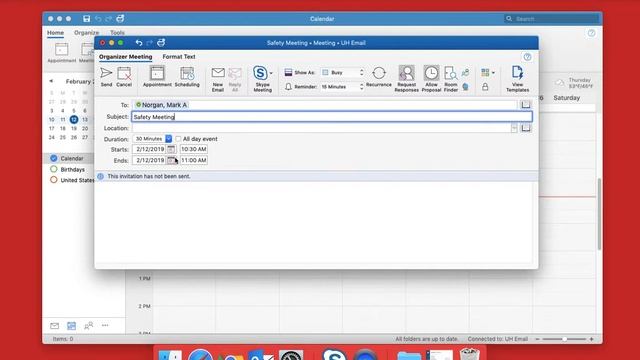
Task: Create a New Email
Action: (x=218, y=79)
